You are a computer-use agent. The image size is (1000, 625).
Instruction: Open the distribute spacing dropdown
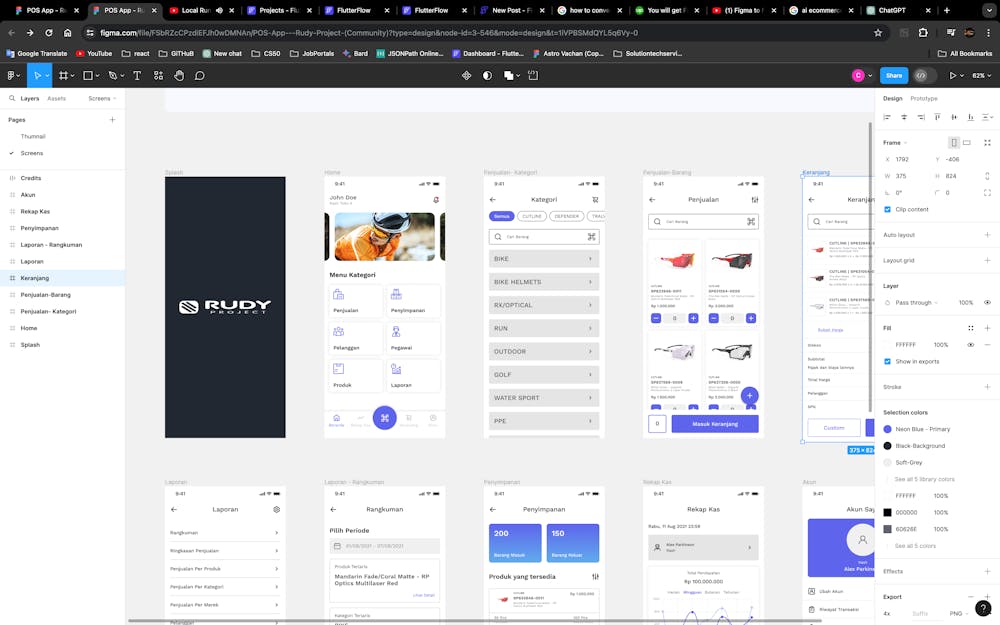pos(988,117)
